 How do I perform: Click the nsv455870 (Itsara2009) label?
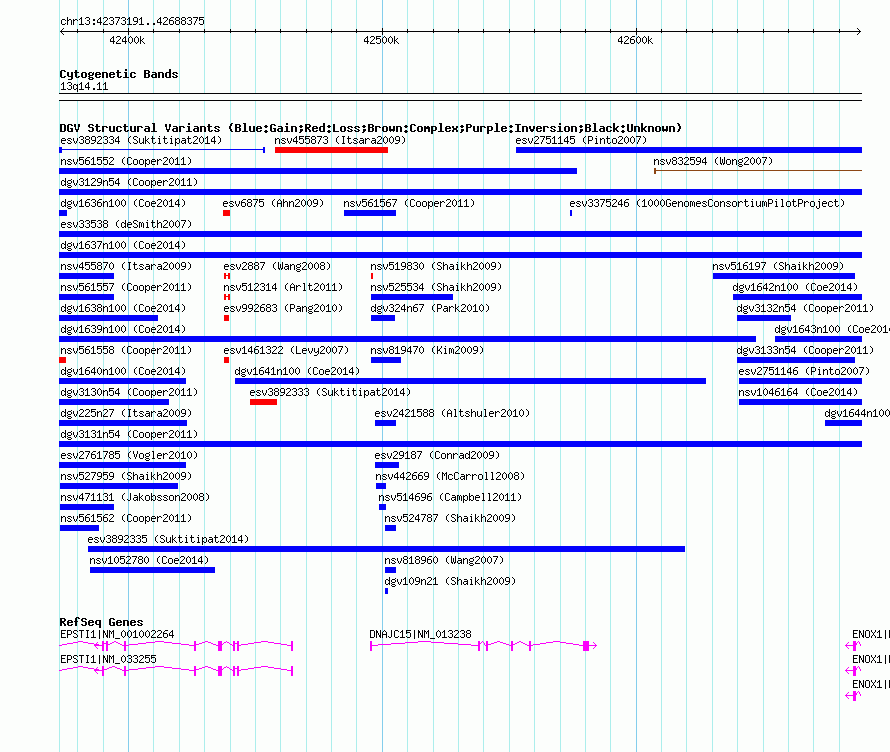pos(126,266)
